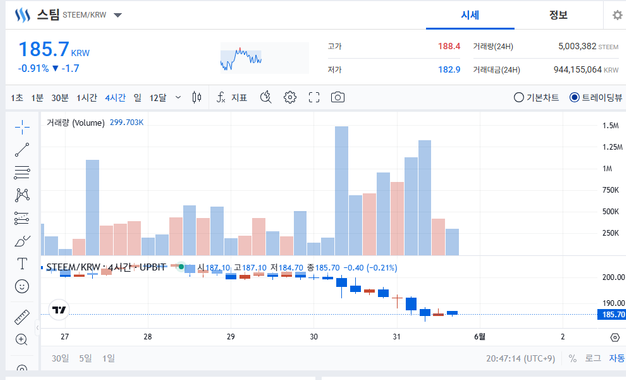This screenshot has width=626, height=380.
Task: Expand more time interval options
Action: (178, 97)
